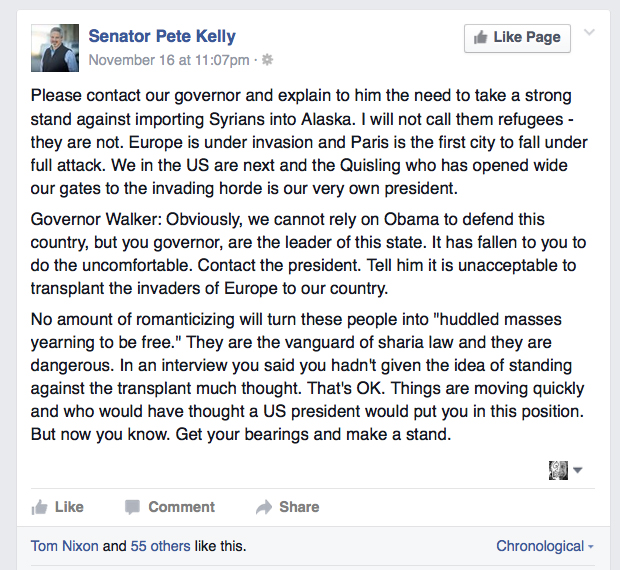This screenshot has height=570, width=620.
Task: Click the post text paragraph about Governor Walker
Action: 308,254
